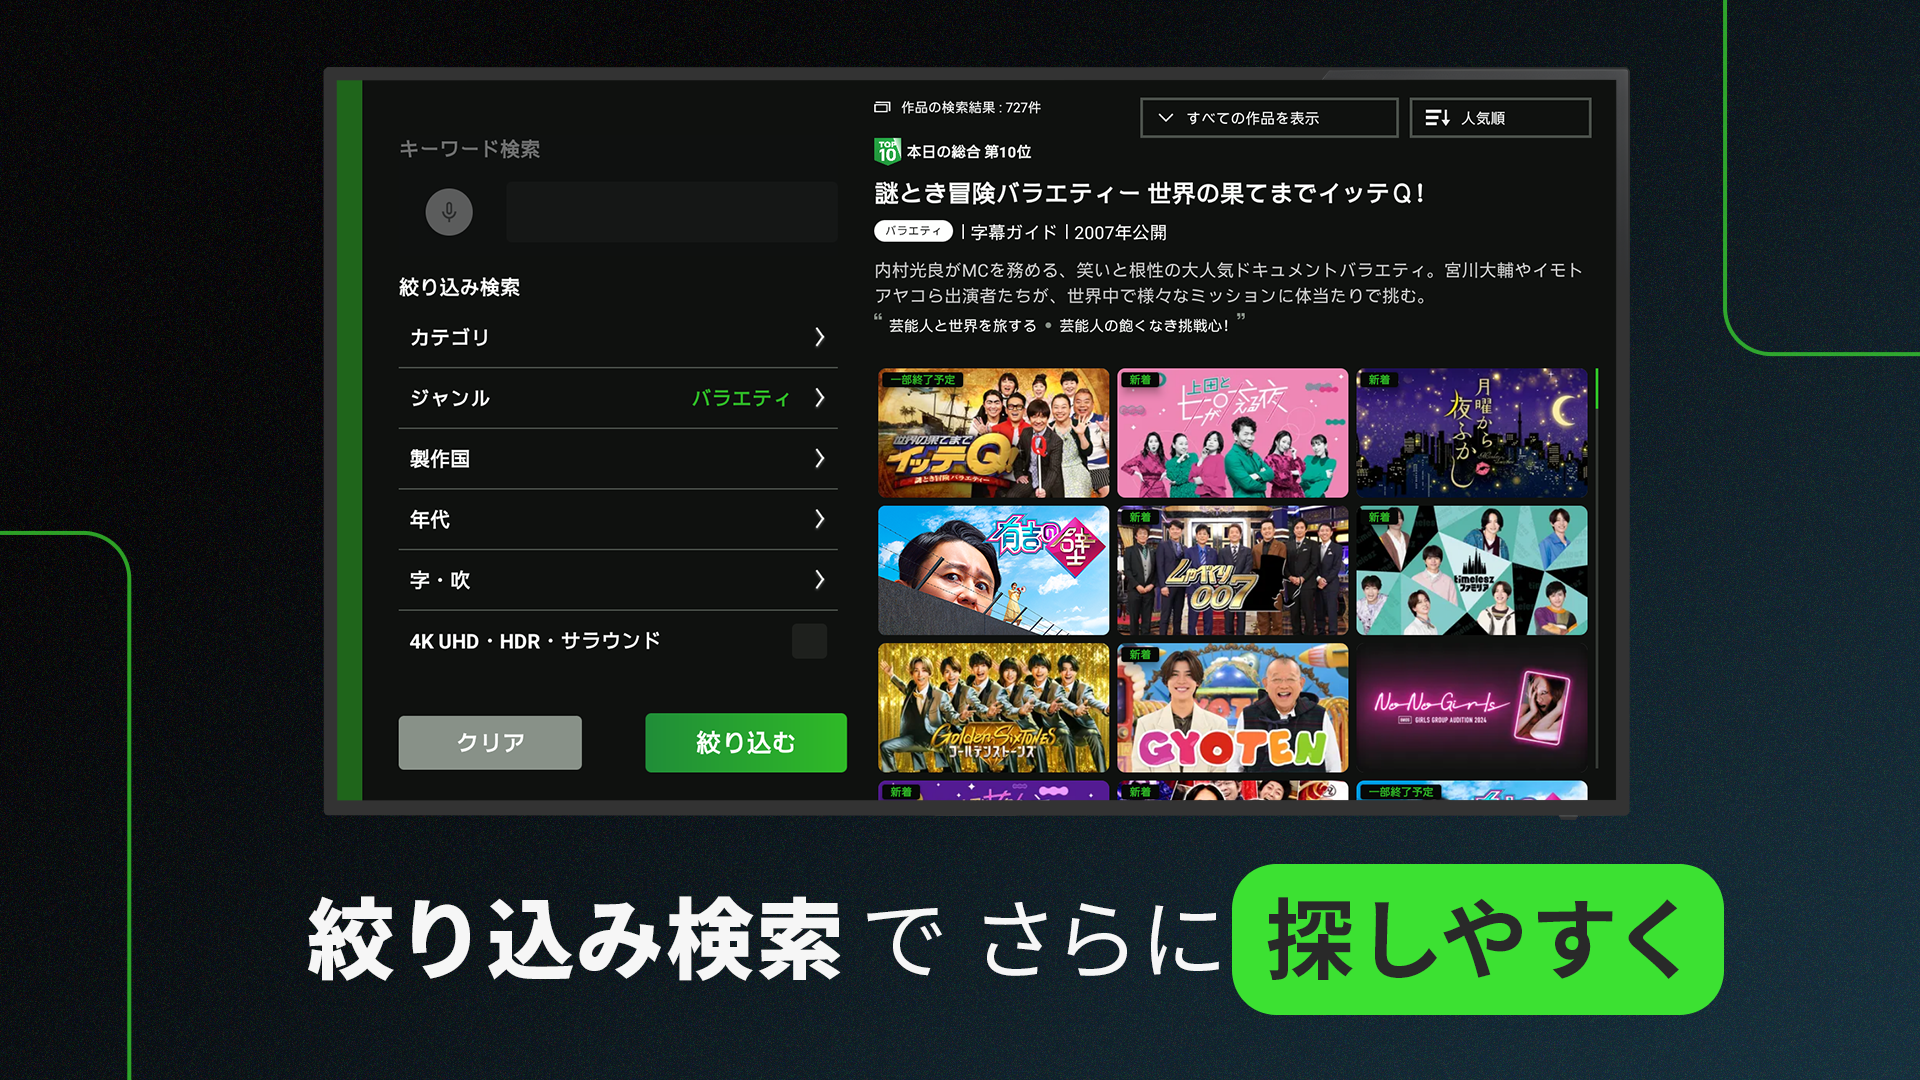1920x1080 pixels.
Task: Select the Golden SixTONES thumbnail
Action: coord(993,707)
